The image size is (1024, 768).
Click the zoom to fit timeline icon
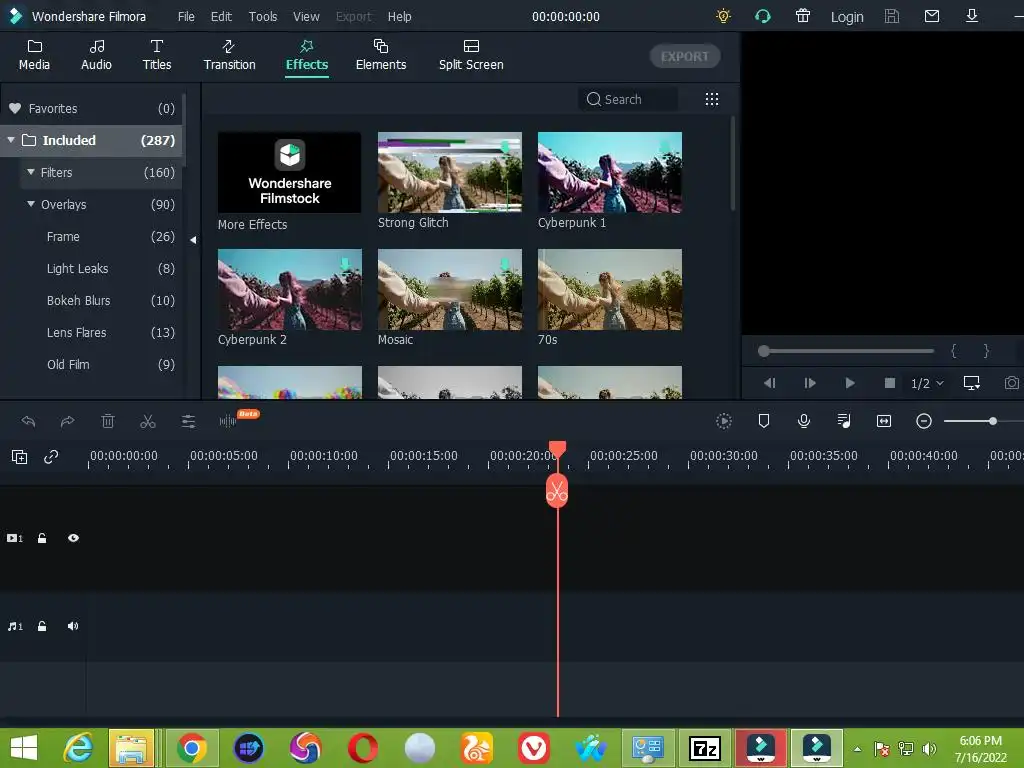click(884, 421)
